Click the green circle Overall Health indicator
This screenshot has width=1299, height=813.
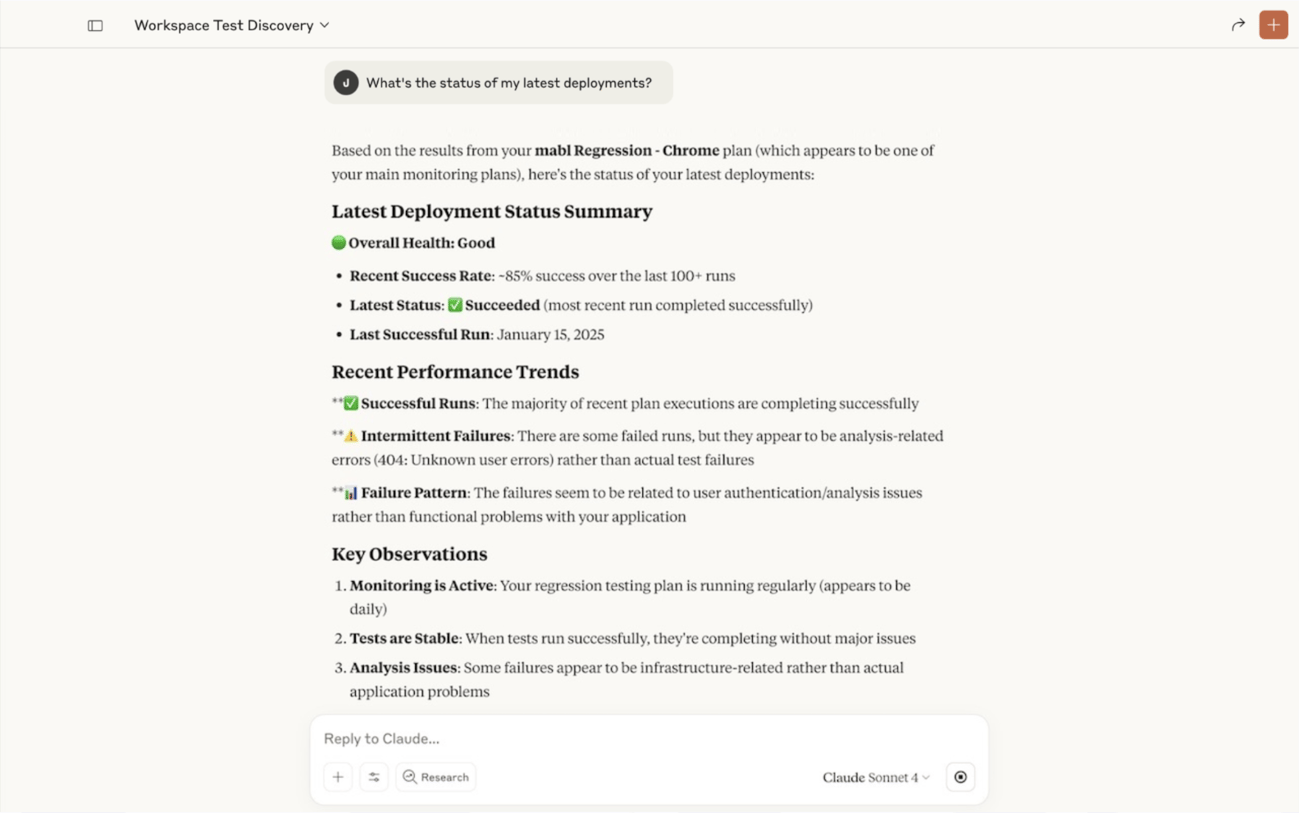pos(339,242)
